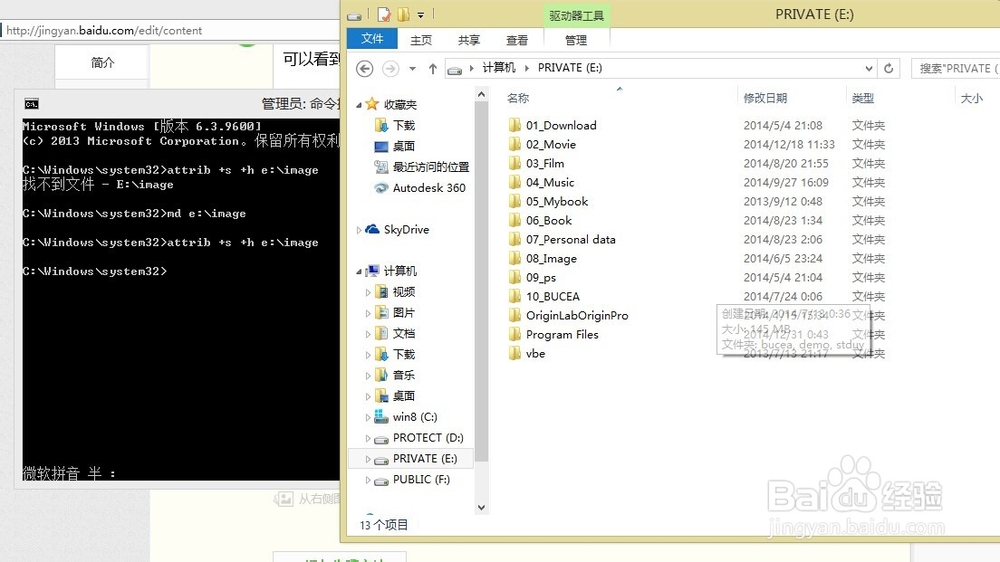The height and width of the screenshot is (562, 1000).
Task: Select 桌面 under favorites
Action: coord(404,146)
